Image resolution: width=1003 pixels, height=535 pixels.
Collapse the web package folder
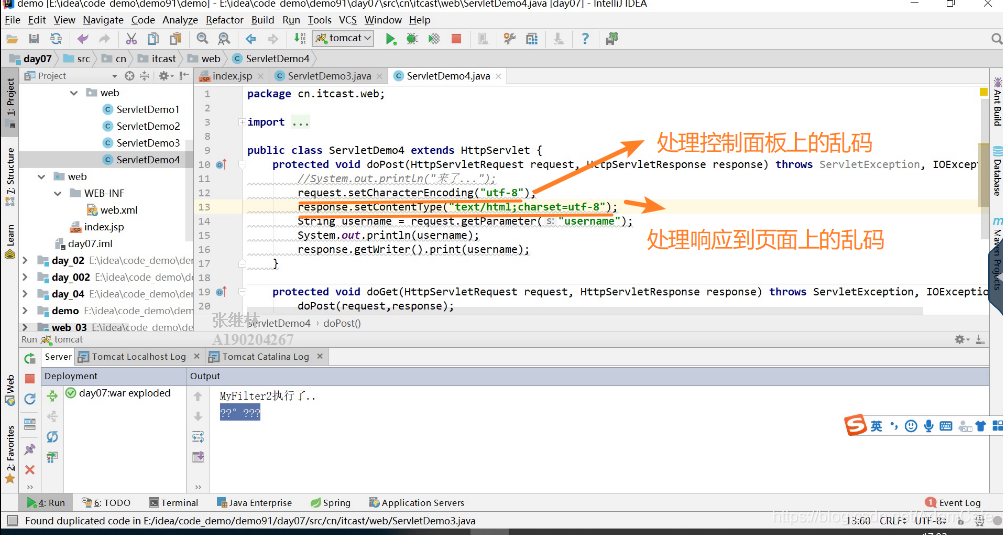coord(74,93)
